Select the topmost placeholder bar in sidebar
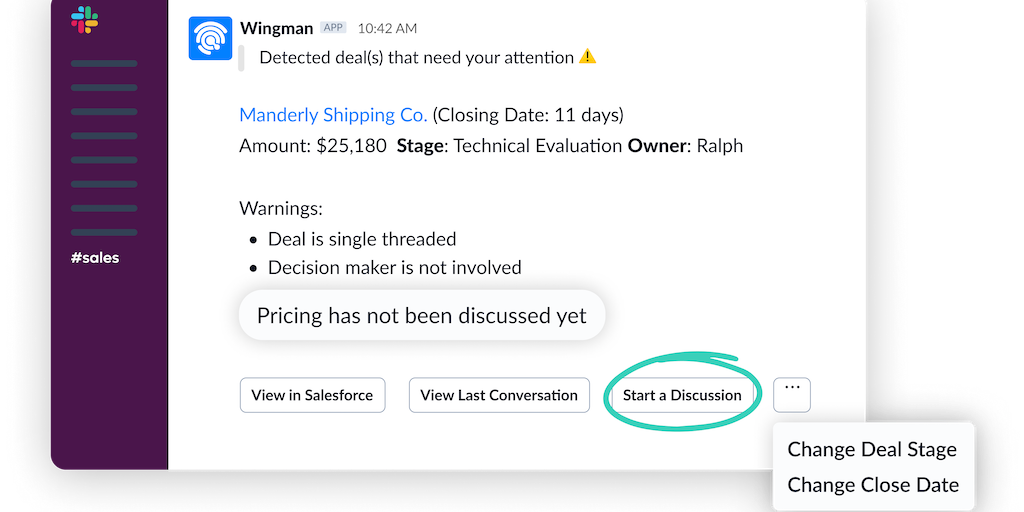 (x=104, y=64)
